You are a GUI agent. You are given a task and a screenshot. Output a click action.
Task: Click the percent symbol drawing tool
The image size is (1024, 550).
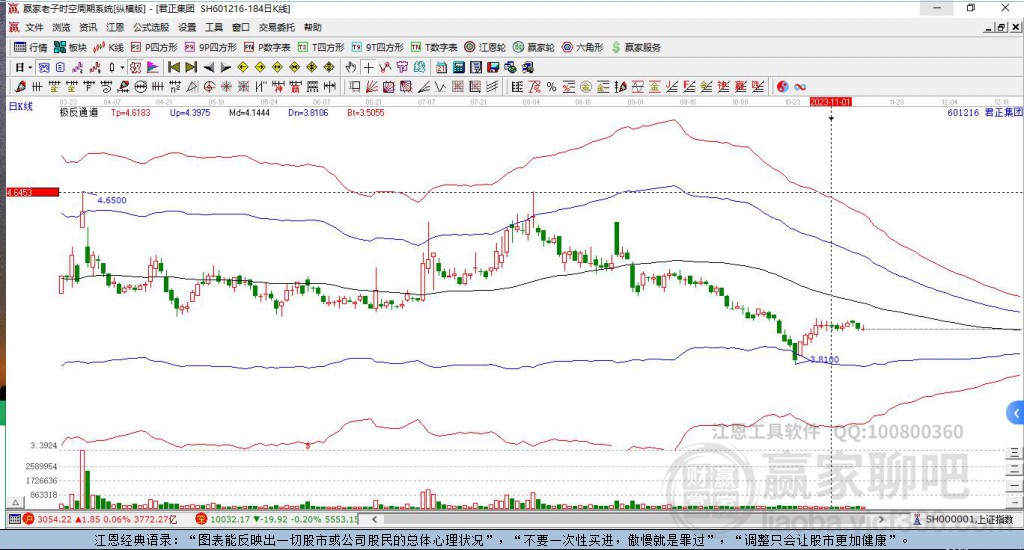coord(551,87)
